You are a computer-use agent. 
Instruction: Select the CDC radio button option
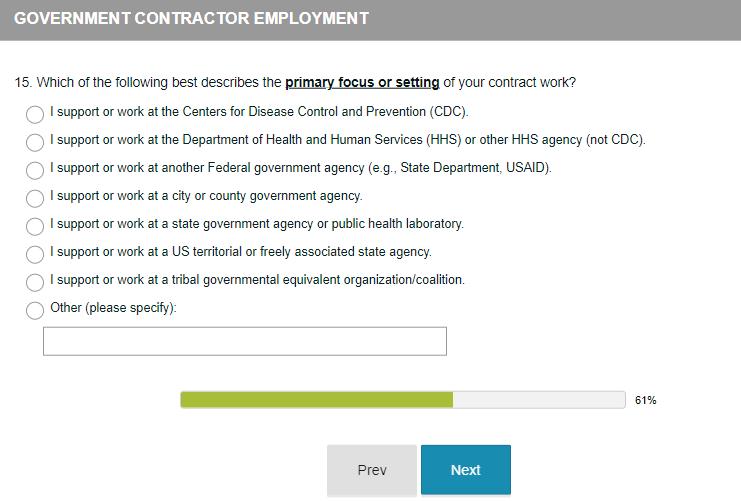[x=35, y=115]
